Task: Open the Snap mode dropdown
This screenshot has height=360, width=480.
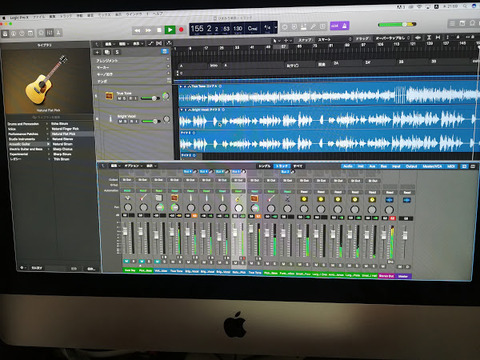Action: 334,39
